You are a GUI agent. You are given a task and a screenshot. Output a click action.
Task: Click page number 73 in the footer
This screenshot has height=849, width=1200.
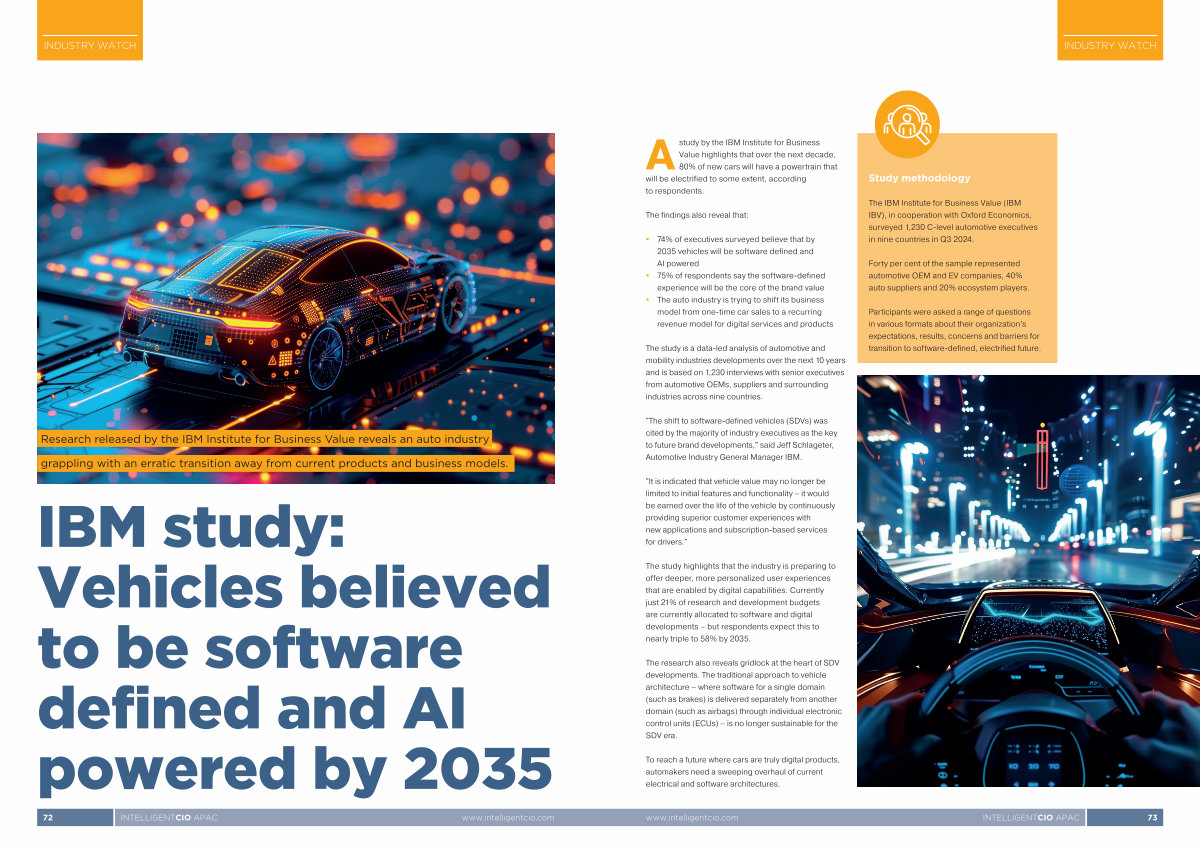1152,818
